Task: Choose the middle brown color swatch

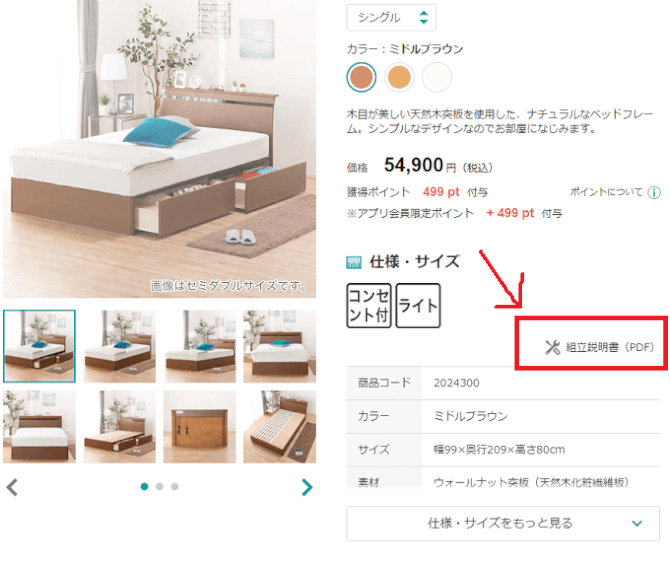Action: (x=361, y=77)
